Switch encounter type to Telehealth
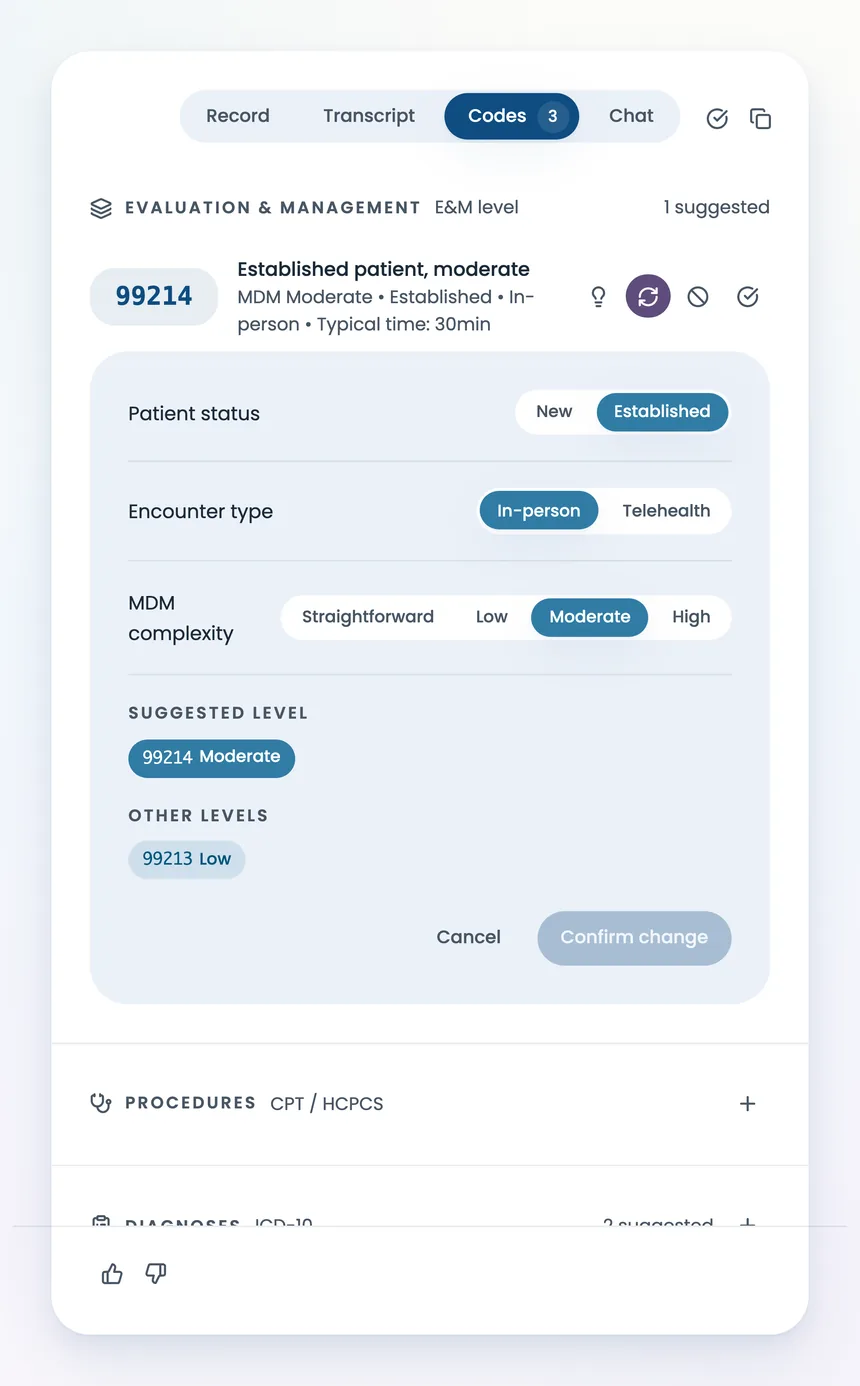 point(666,511)
